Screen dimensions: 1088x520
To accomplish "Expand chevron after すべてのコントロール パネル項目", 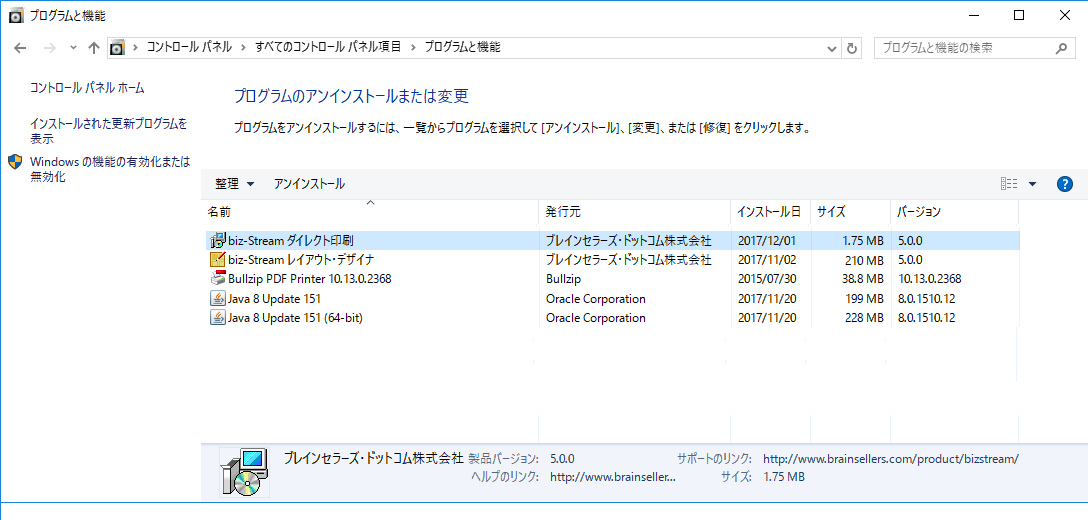I will [414, 48].
